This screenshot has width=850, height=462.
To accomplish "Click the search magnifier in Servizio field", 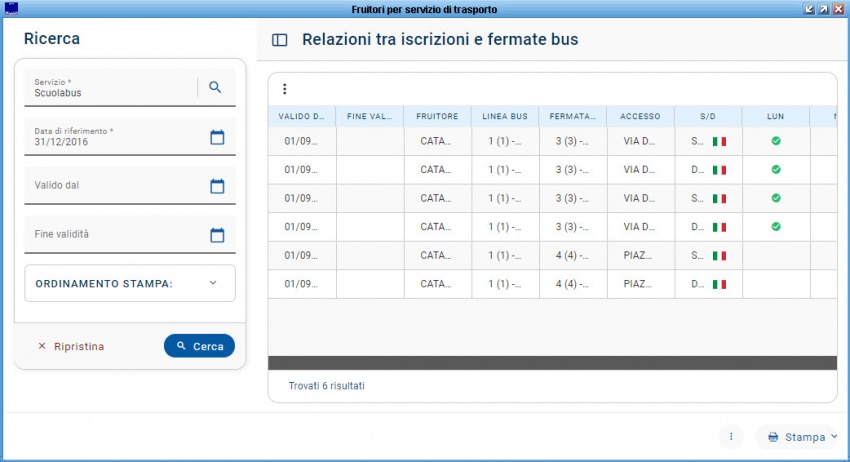I will point(215,87).
